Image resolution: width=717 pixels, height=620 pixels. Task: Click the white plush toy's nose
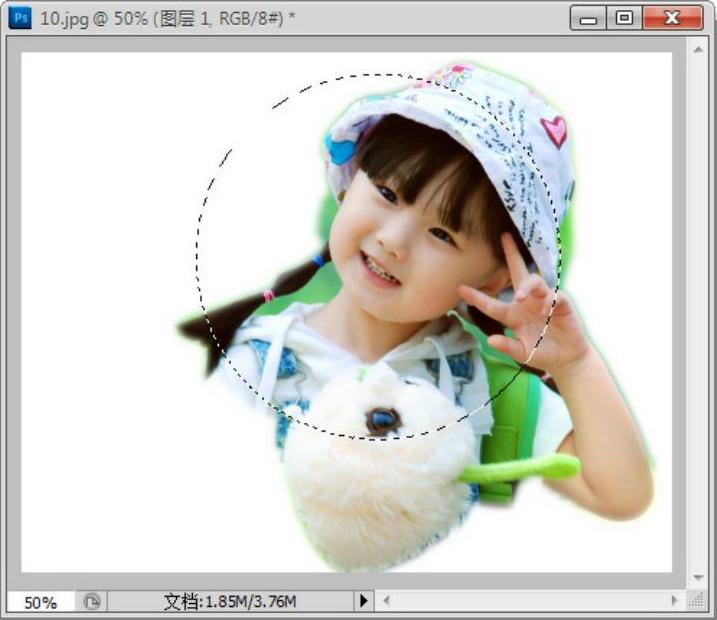click(382, 420)
